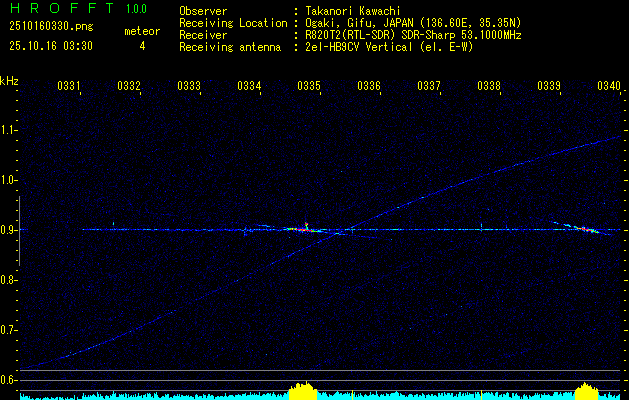Click the filename 2510160330.png

51,26
